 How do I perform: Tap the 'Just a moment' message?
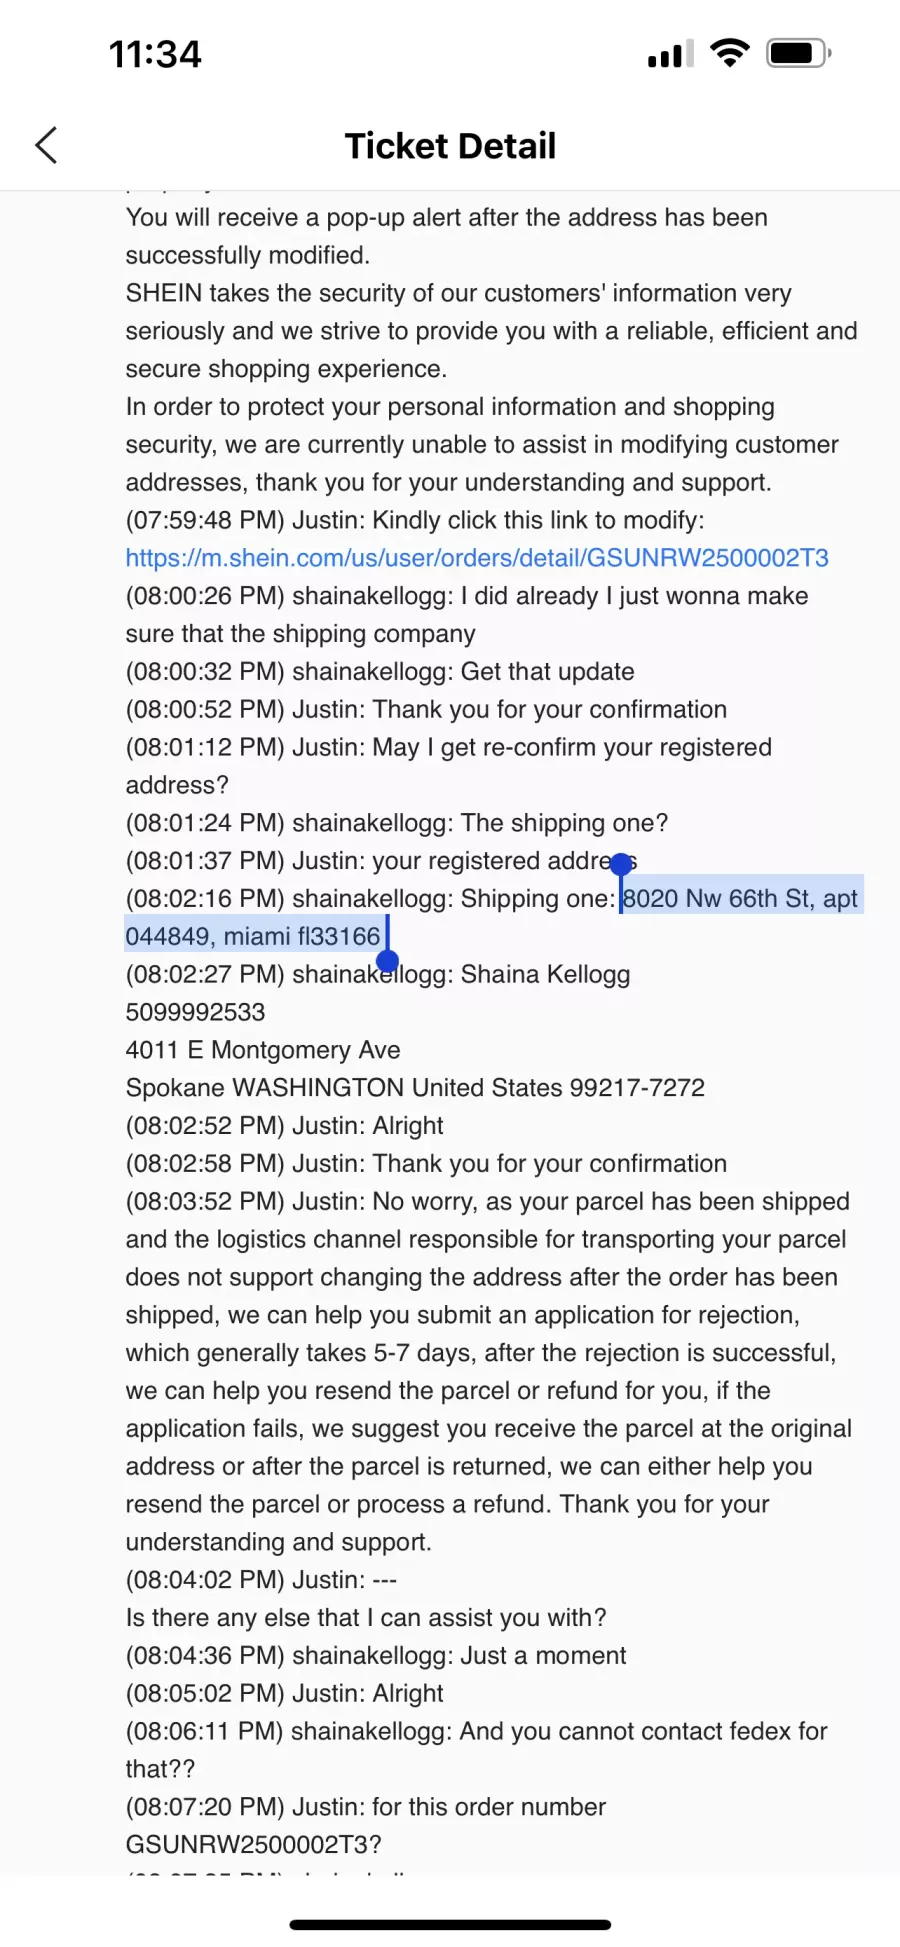tap(376, 1655)
